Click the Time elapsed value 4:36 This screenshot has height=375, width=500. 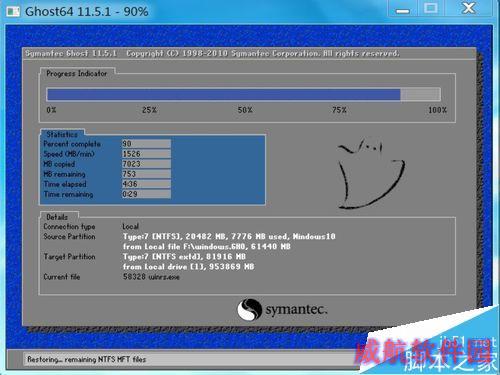tap(146, 184)
